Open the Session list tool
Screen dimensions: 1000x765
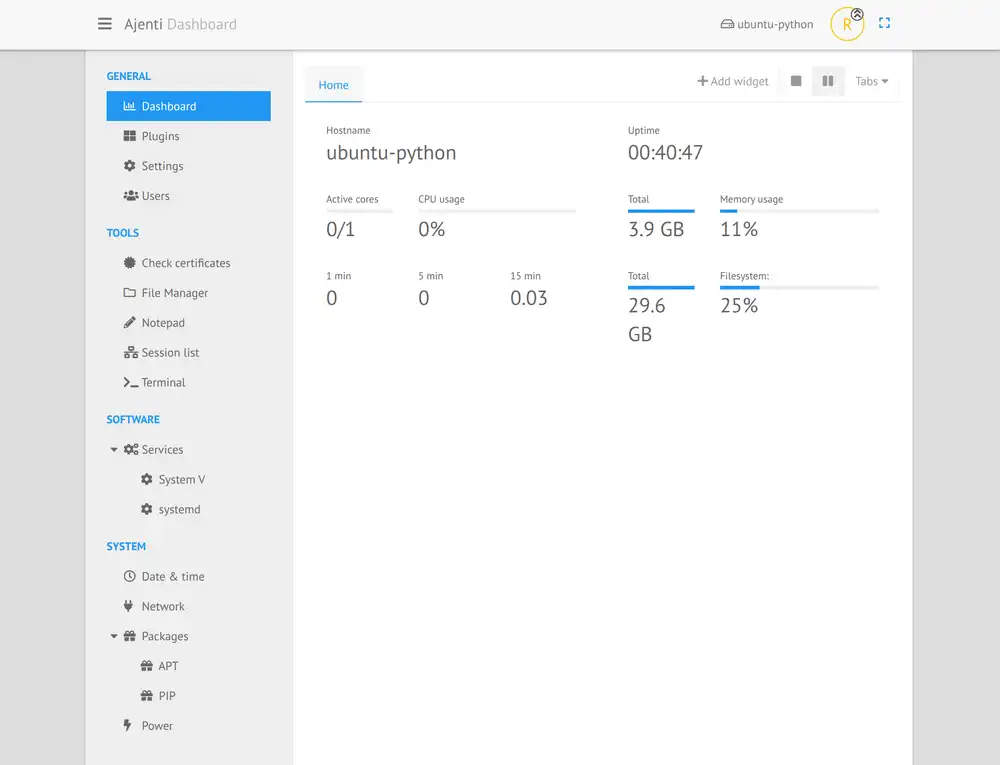tap(170, 352)
